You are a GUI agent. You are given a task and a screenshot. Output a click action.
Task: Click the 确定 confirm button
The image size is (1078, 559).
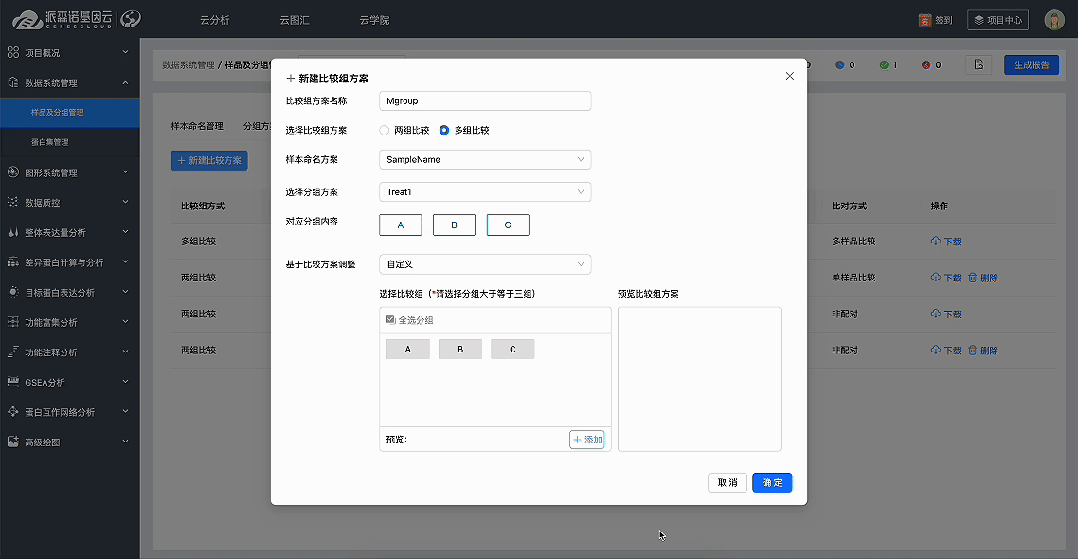point(772,483)
